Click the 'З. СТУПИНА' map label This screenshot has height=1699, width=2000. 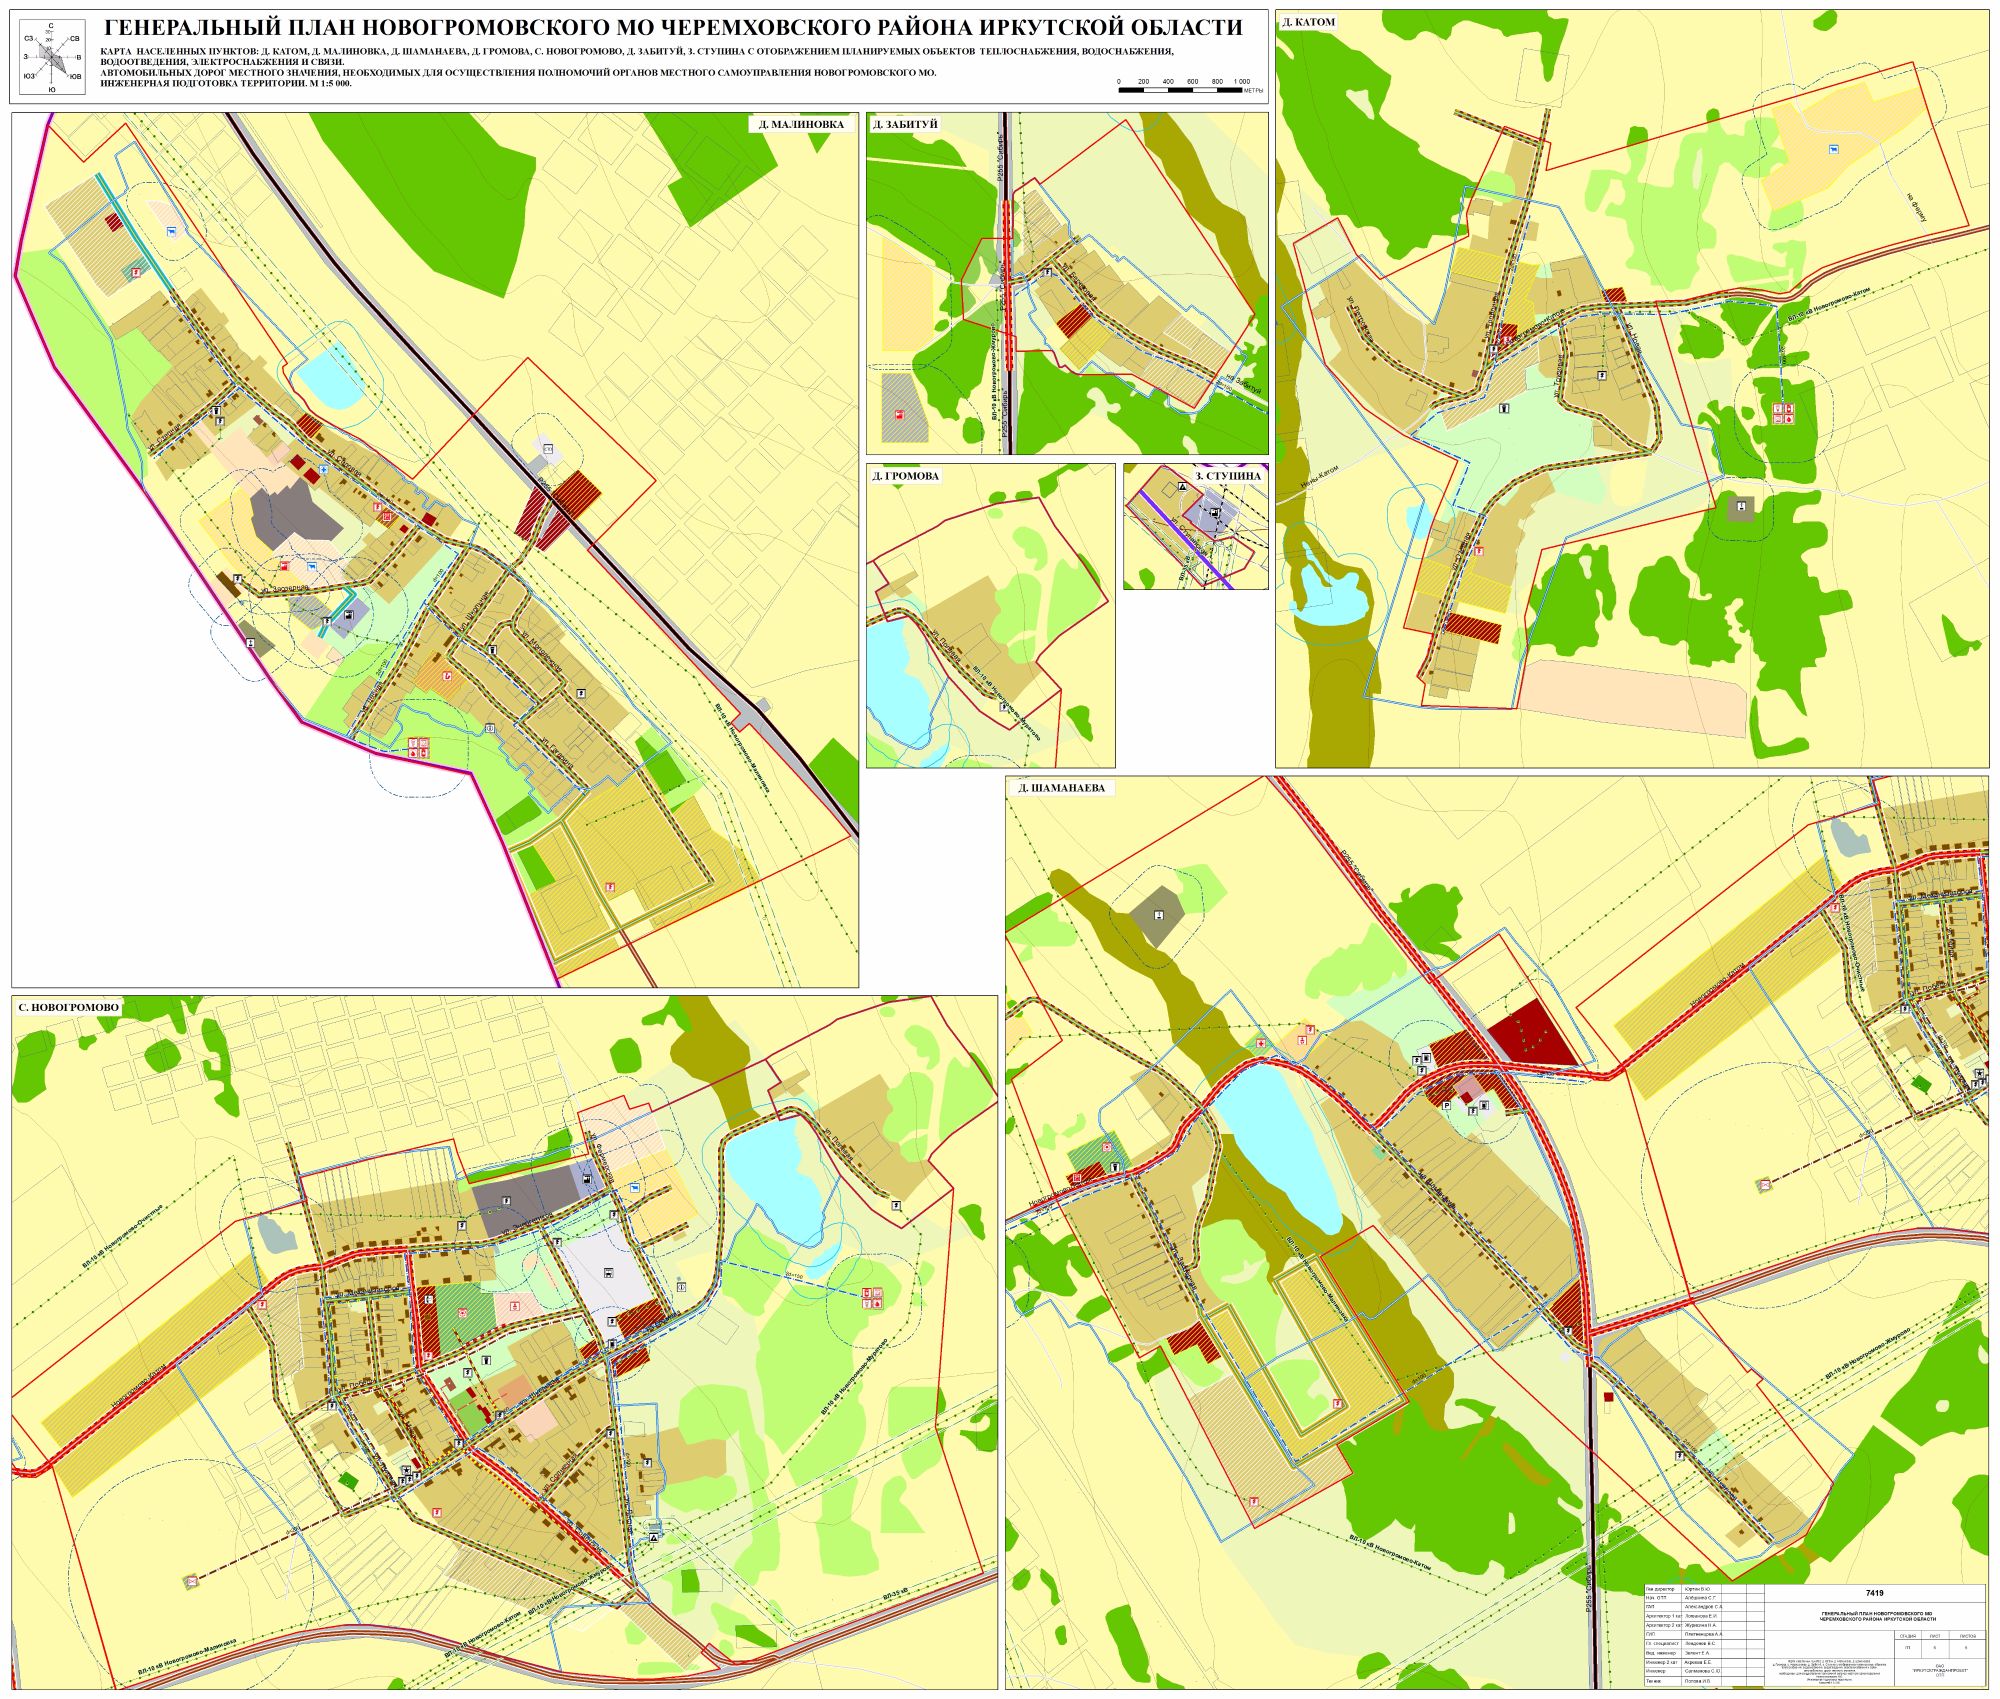pos(1228,476)
